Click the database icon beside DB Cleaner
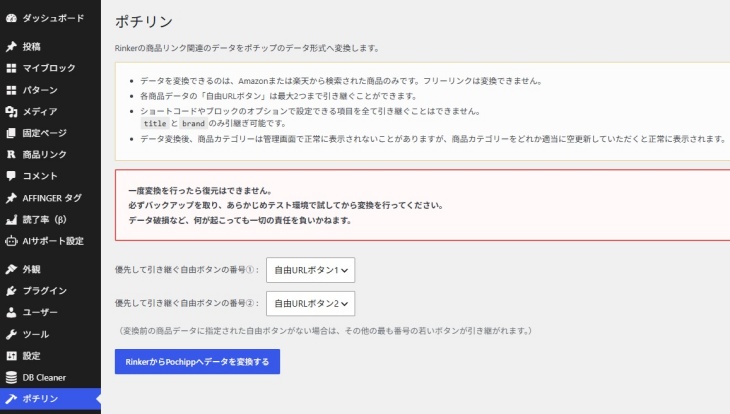This screenshot has width=730, height=414. (x=11, y=378)
